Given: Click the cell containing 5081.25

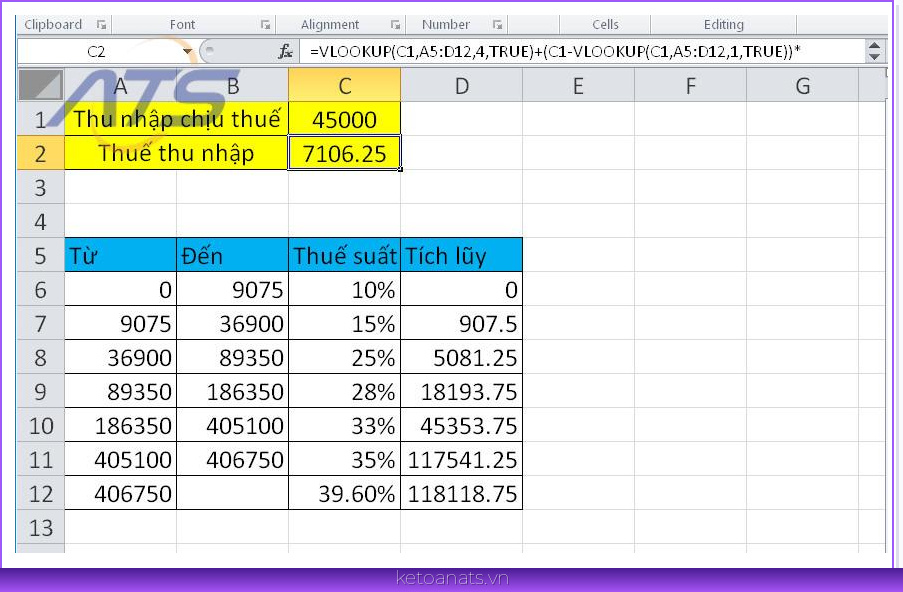Looking at the screenshot, I should [x=462, y=357].
